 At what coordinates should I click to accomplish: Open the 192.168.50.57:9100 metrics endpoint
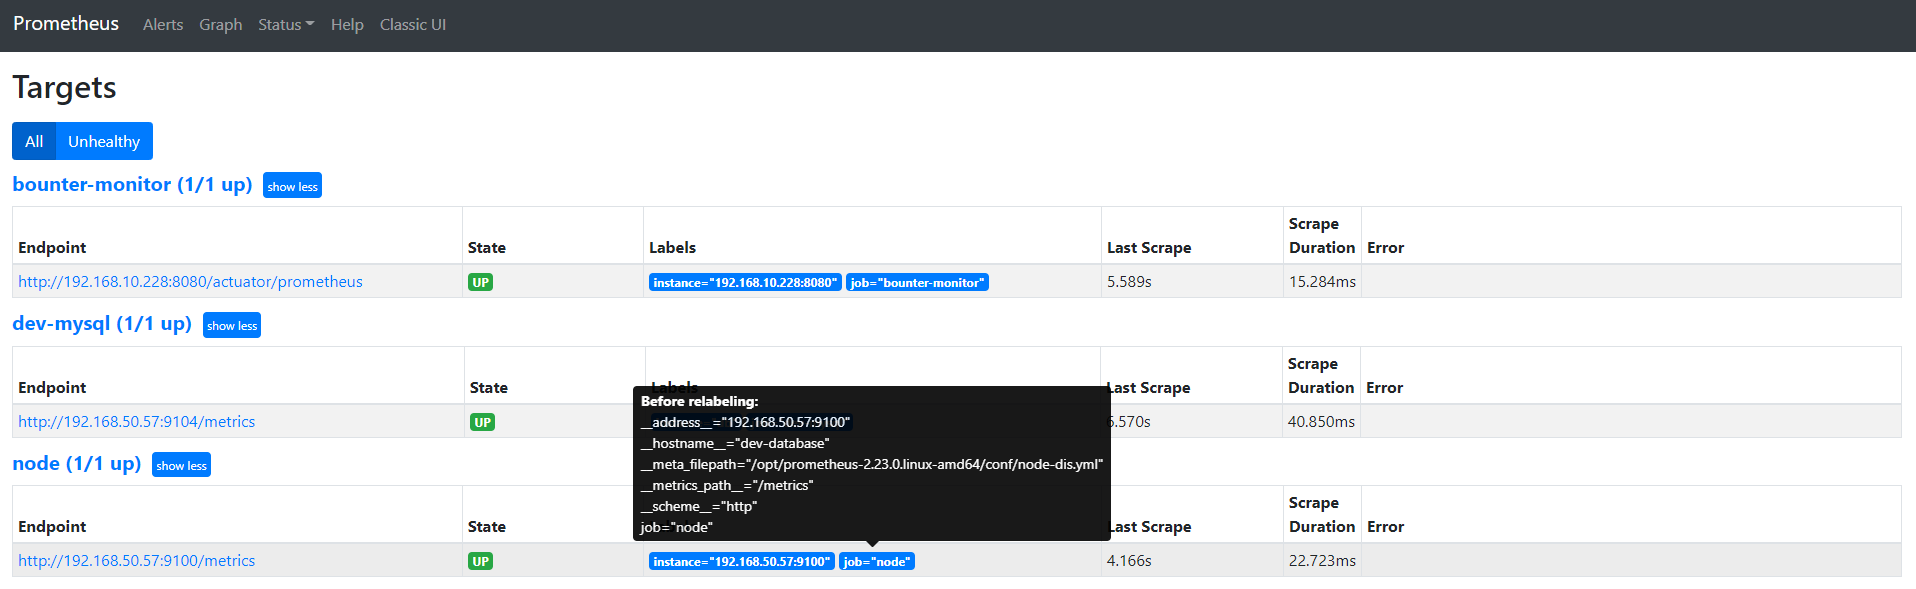click(136, 561)
